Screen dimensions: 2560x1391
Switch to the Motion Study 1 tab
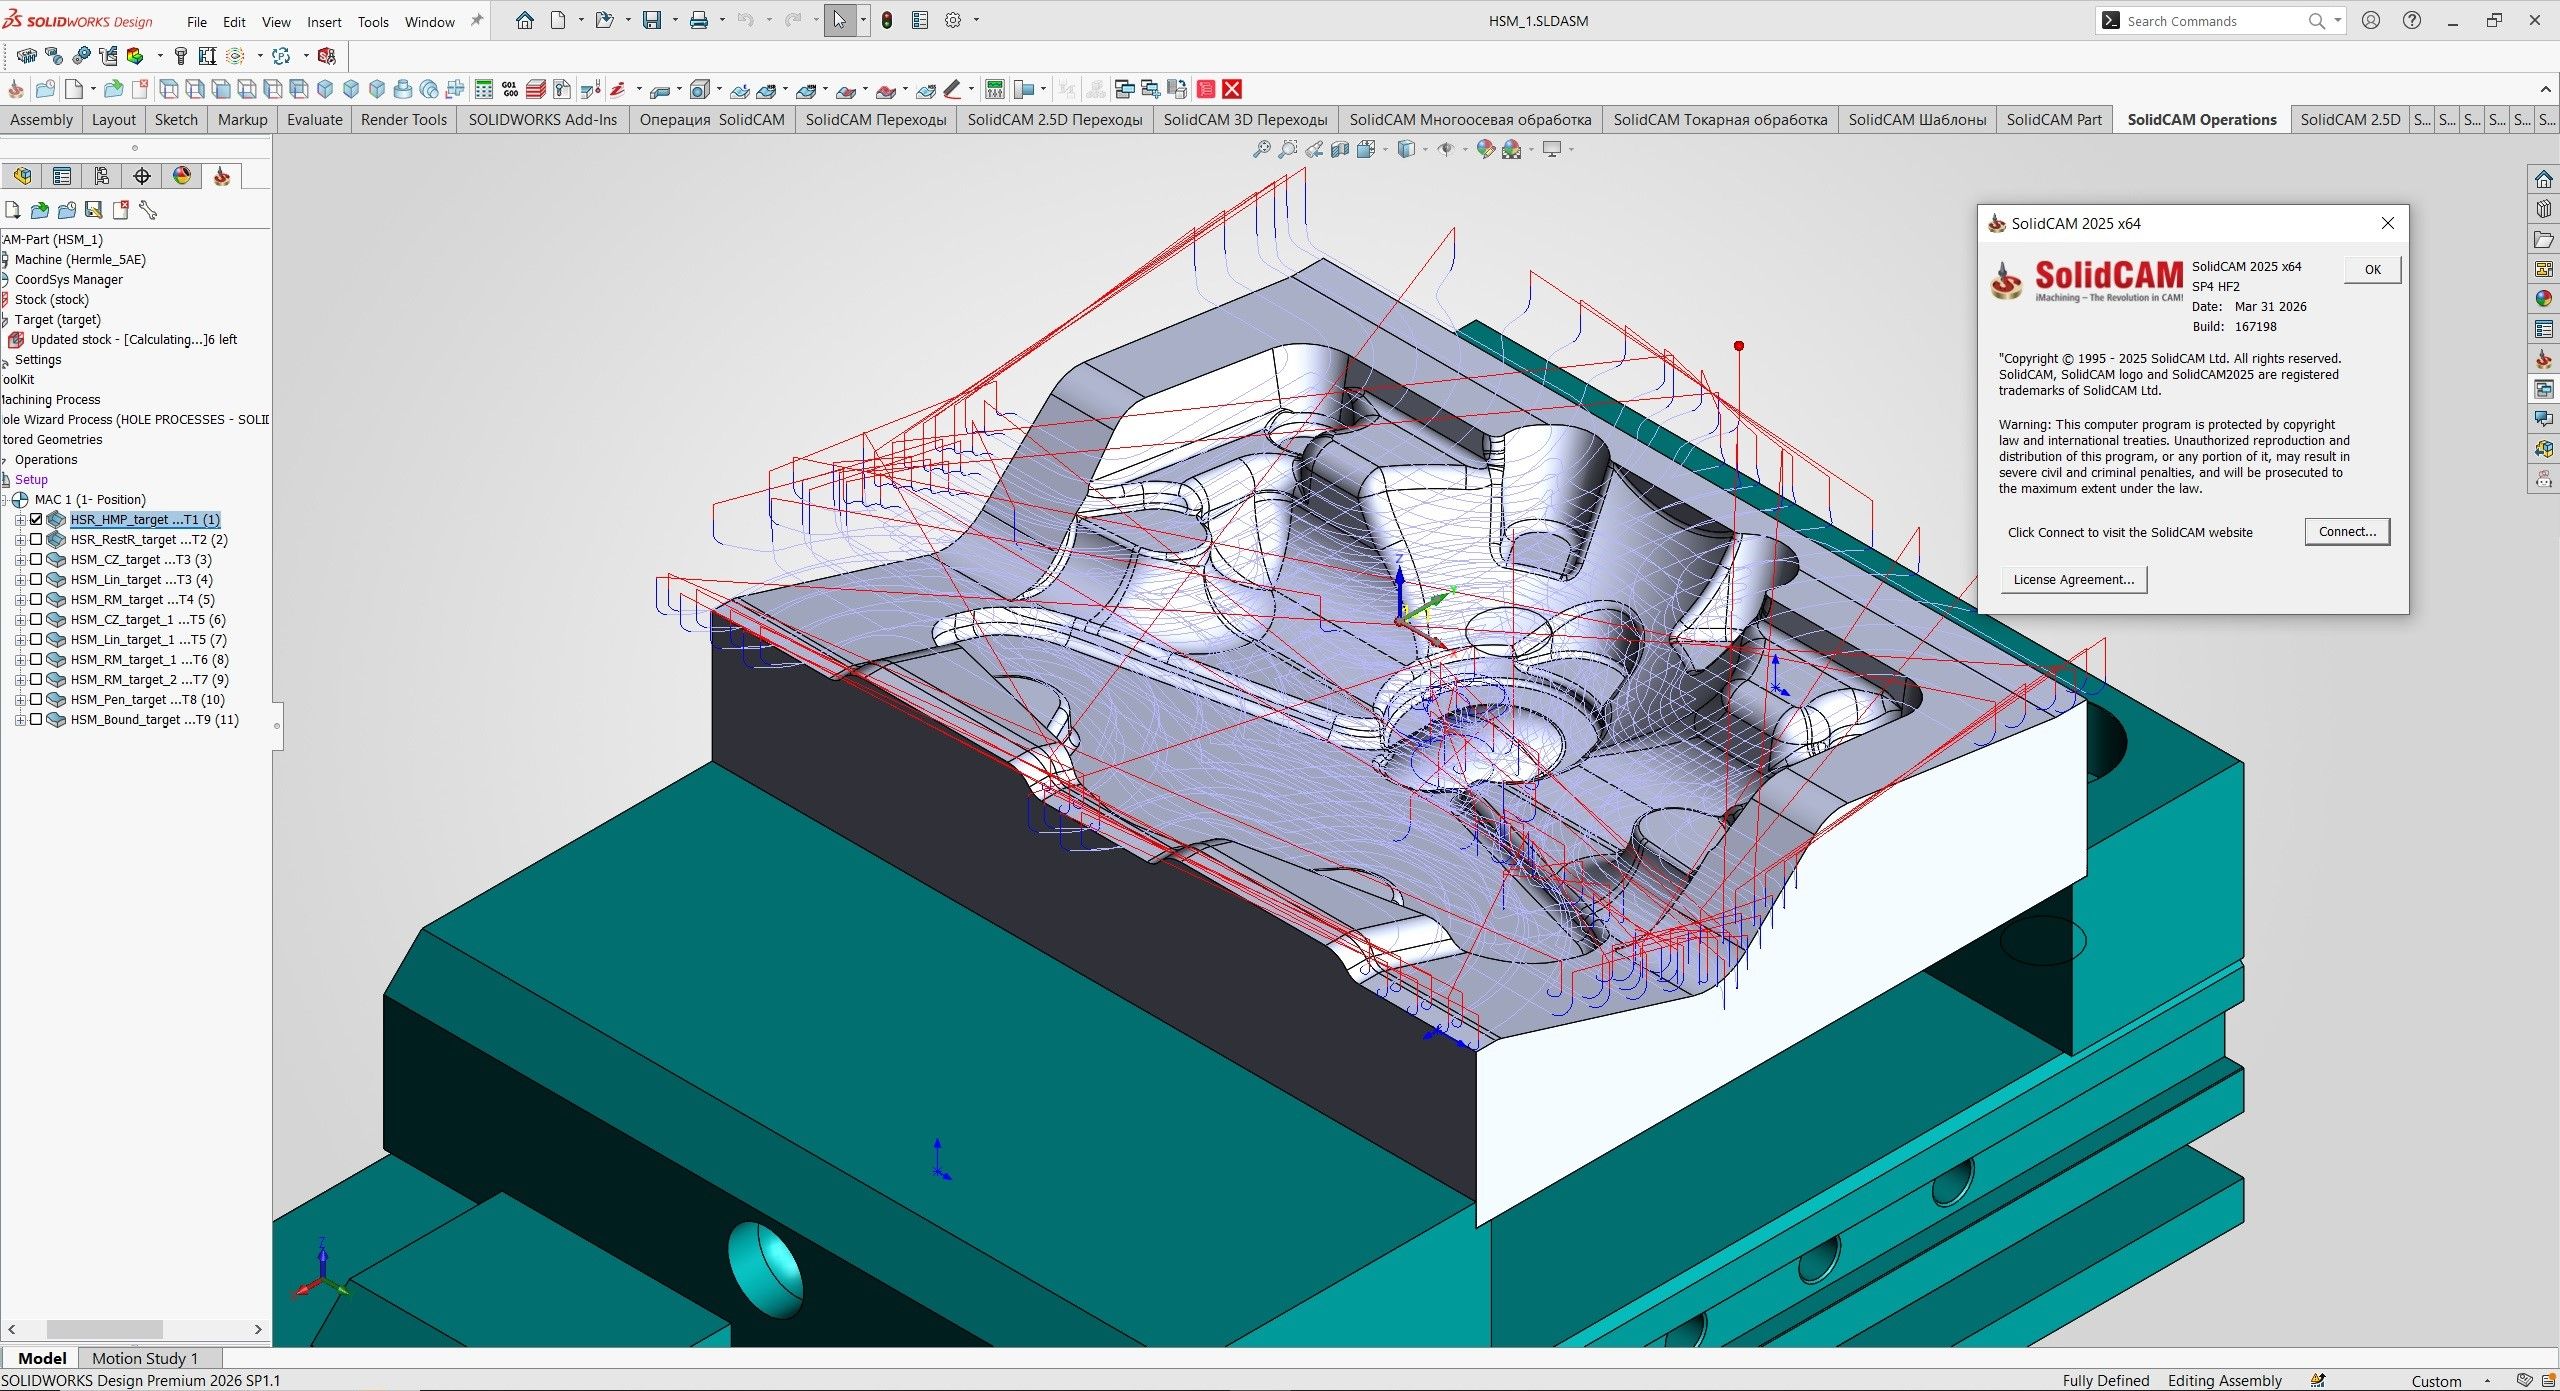coord(145,1358)
